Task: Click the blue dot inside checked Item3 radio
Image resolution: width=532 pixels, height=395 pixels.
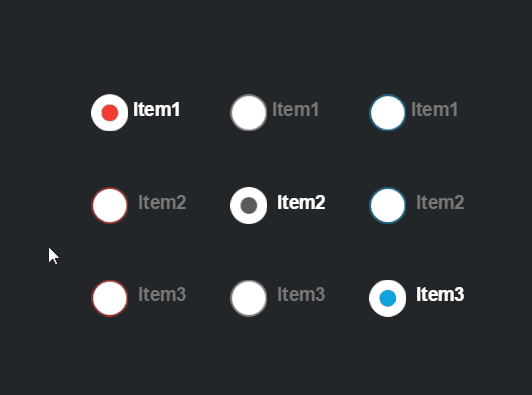Action: (x=387, y=298)
